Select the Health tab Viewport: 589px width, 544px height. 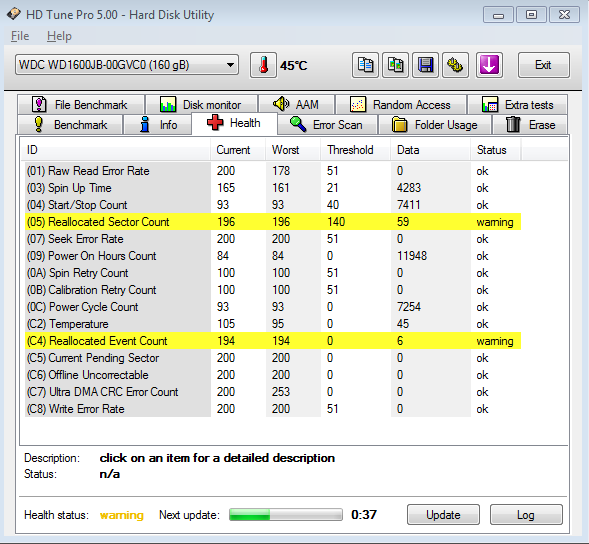pyautogui.click(x=234, y=123)
